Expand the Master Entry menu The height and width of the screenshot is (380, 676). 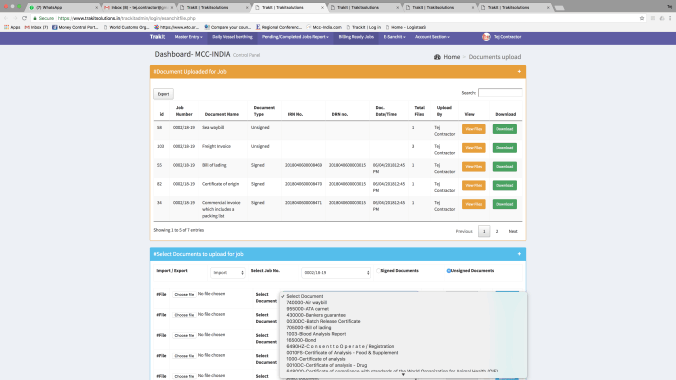[188, 37]
